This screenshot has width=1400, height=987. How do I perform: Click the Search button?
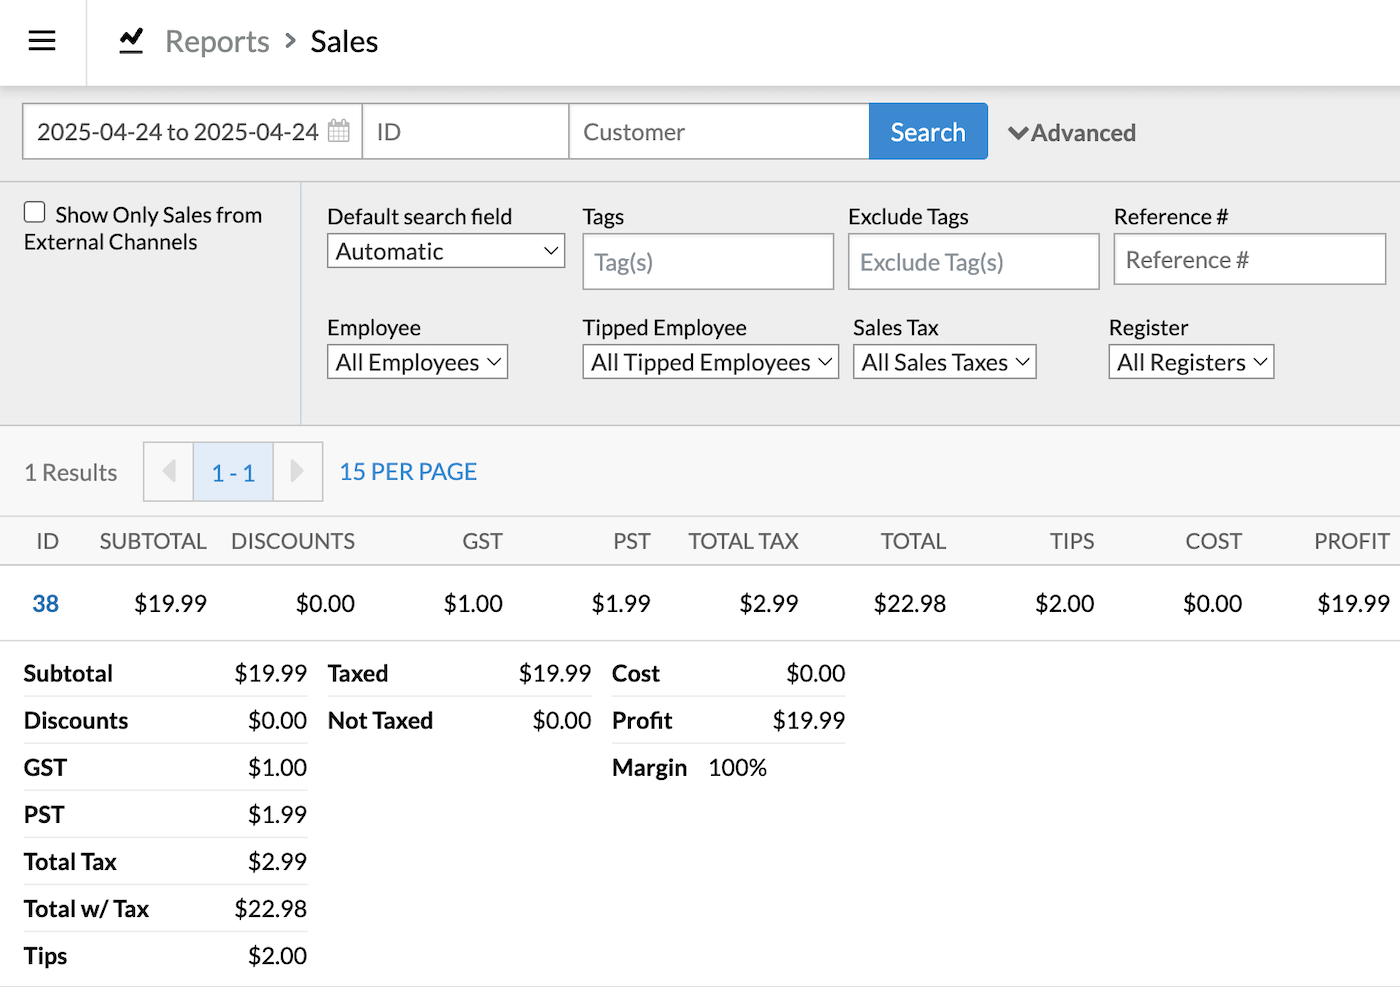928,131
